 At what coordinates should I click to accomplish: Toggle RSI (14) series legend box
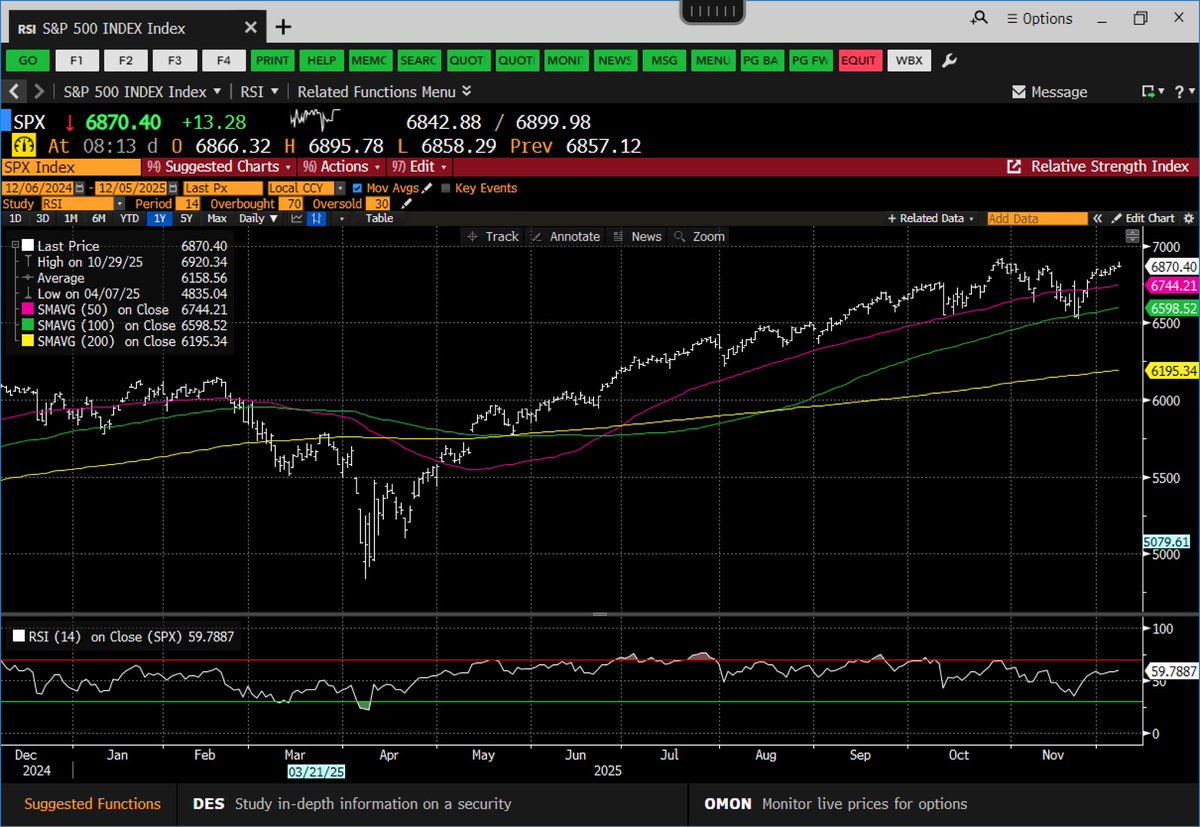tap(19, 635)
